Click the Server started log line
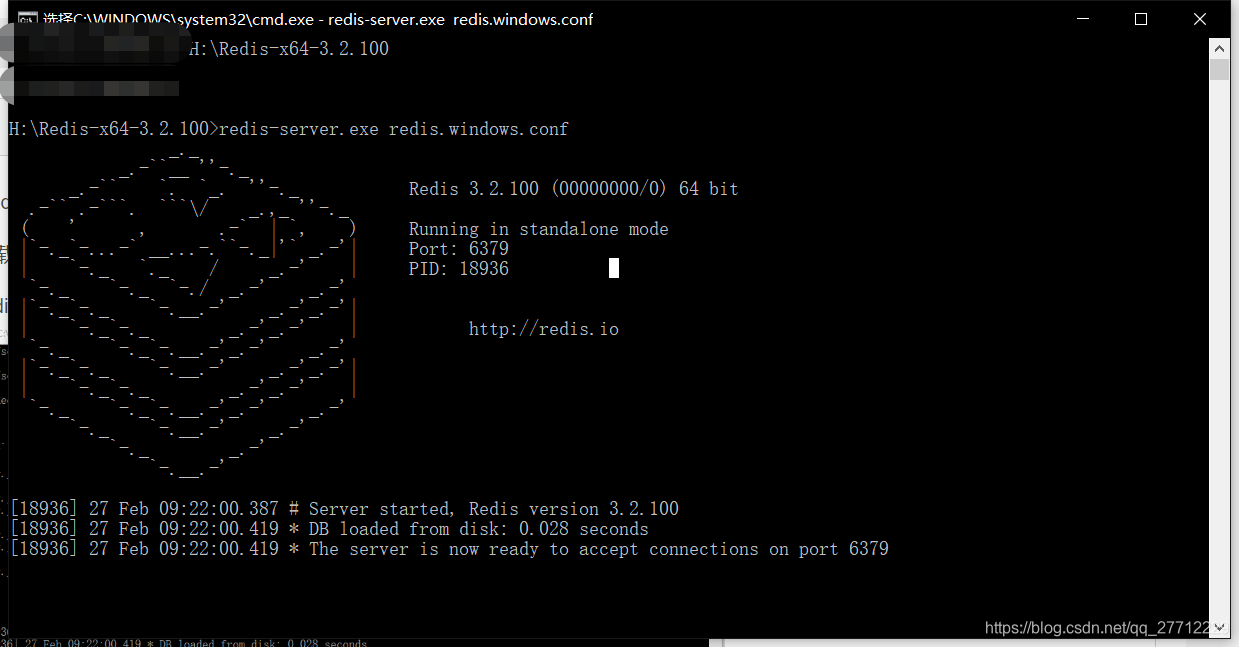The height and width of the screenshot is (647, 1239). coord(344,509)
